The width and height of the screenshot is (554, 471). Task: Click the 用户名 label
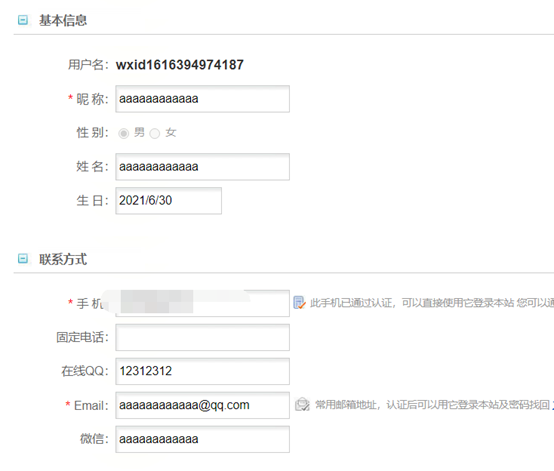[88, 65]
